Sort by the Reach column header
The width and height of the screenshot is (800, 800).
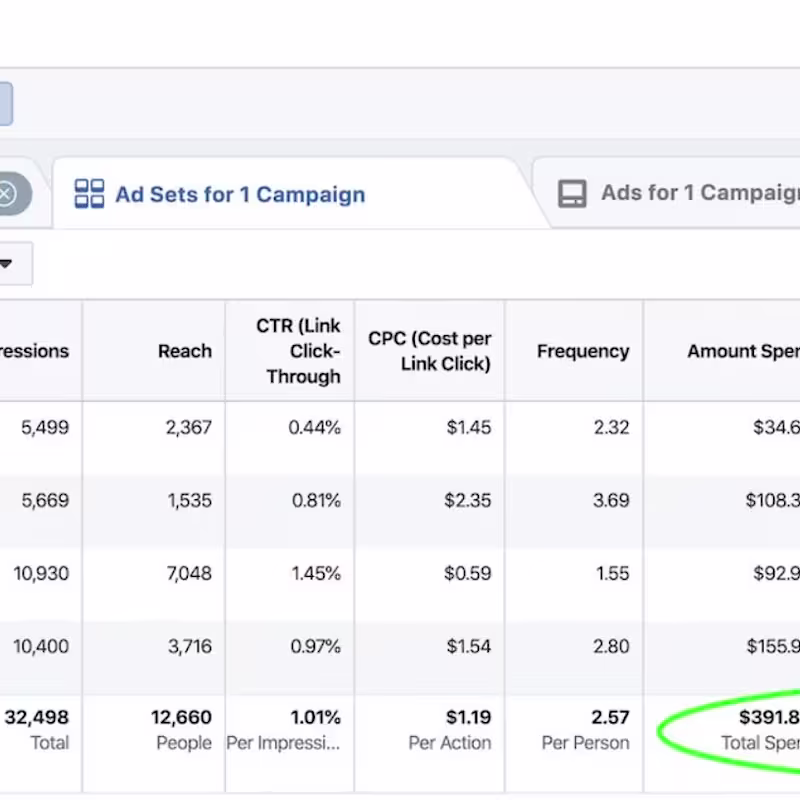tap(185, 351)
